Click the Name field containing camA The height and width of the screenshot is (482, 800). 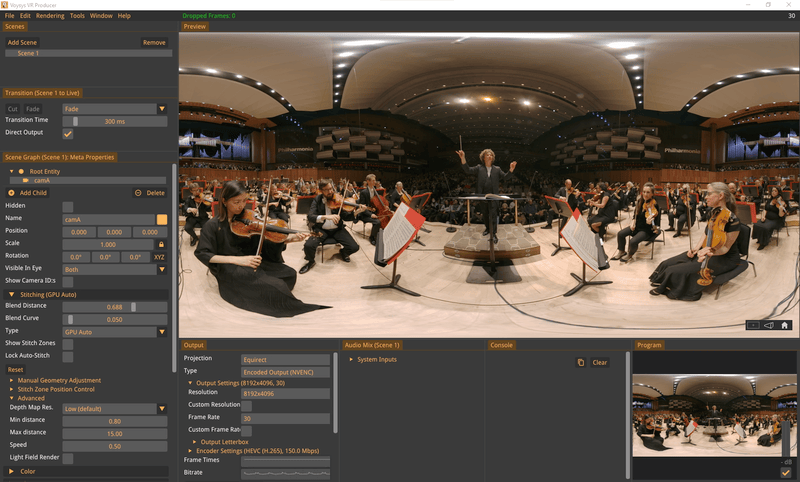coord(109,219)
